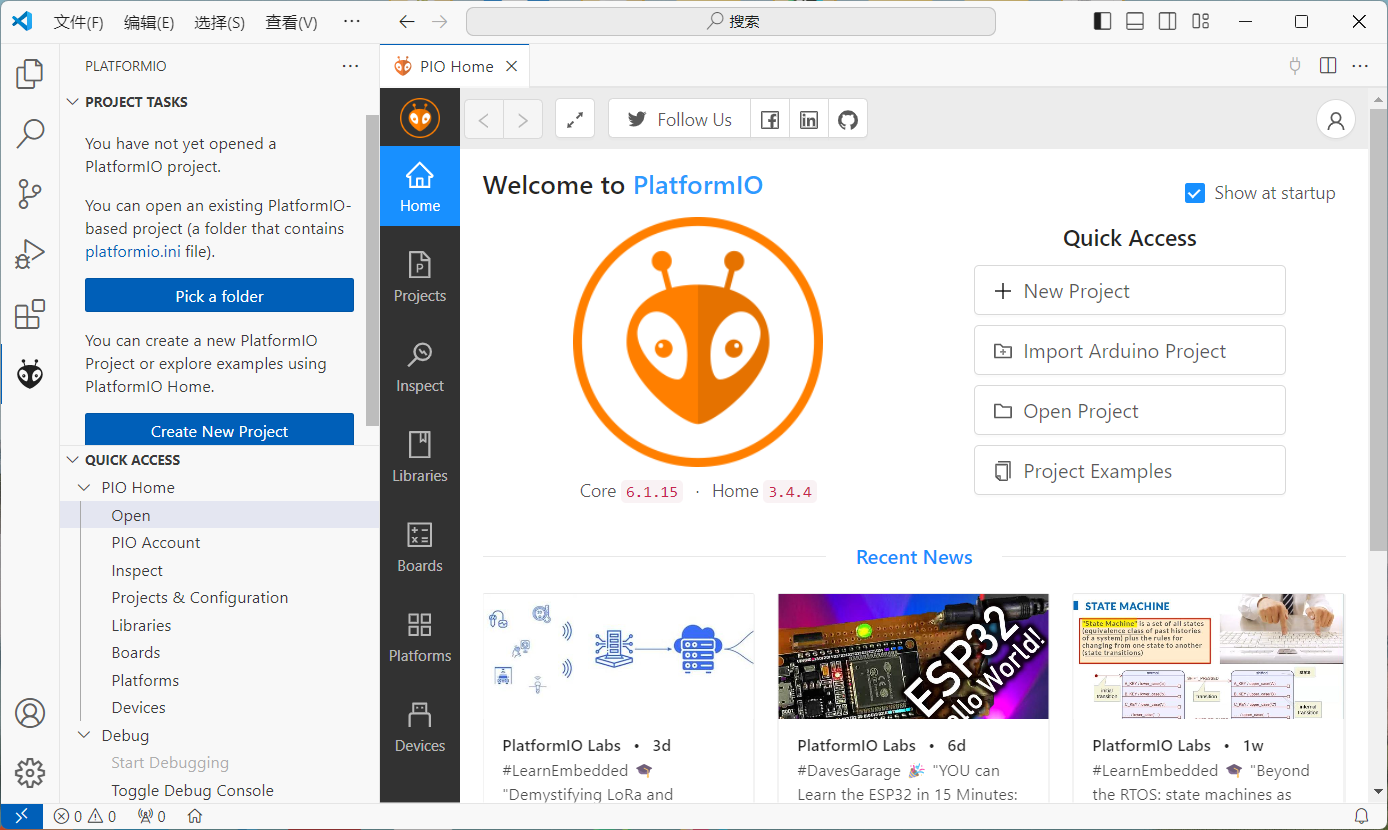Click errors and warnings count in status bar
1388x830 pixels.
(x=86, y=816)
